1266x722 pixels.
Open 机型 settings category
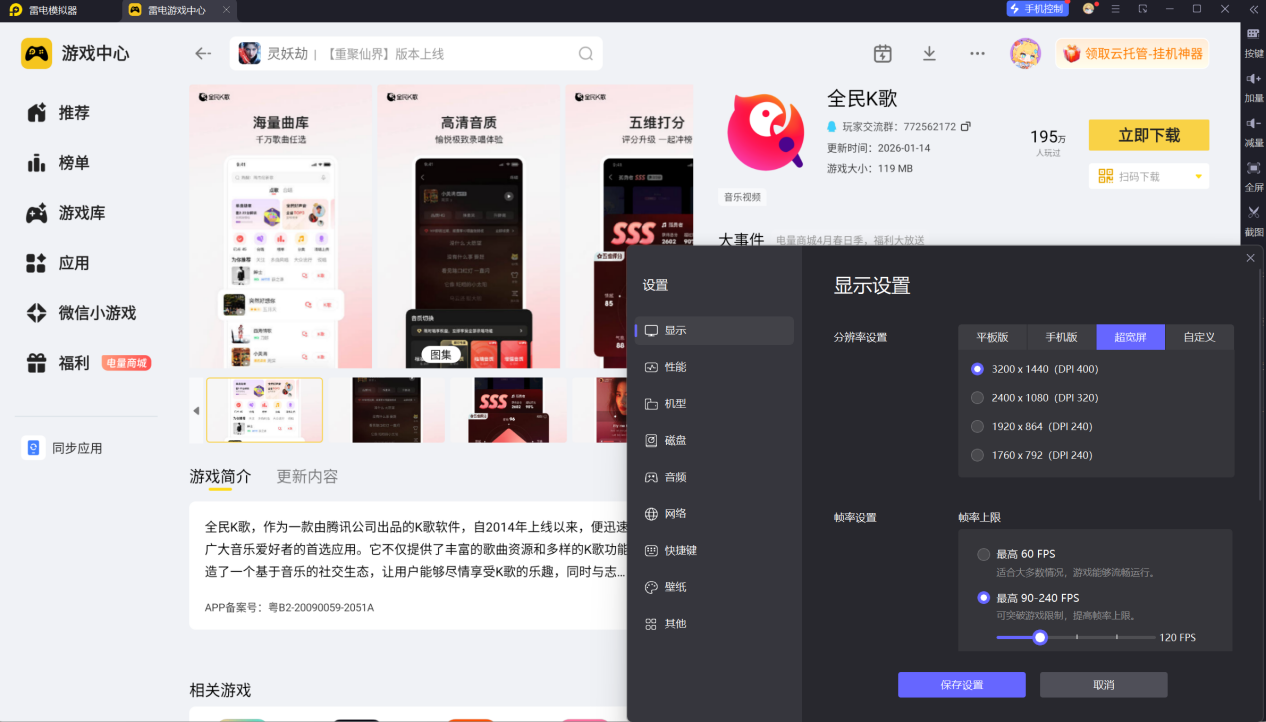coord(714,404)
